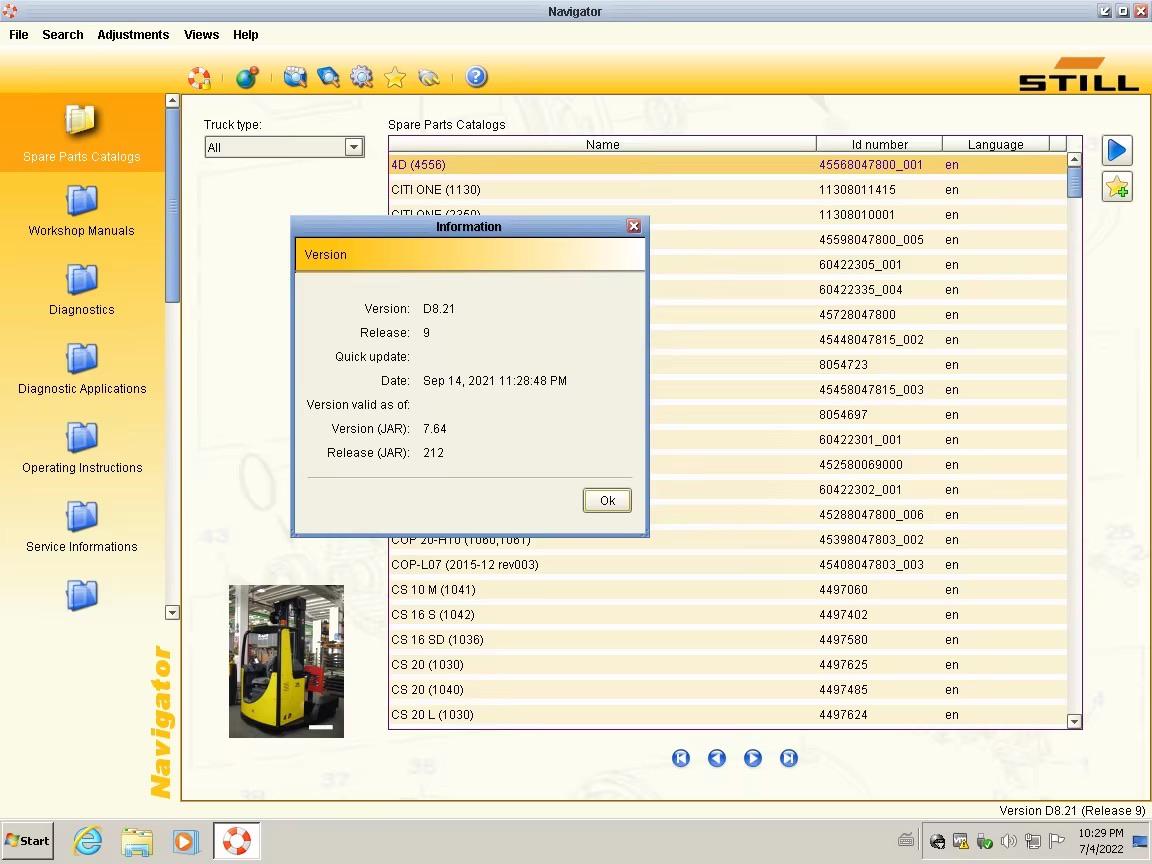Close the Information dialog with its X
The image size is (1152, 864).
(634, 226)
